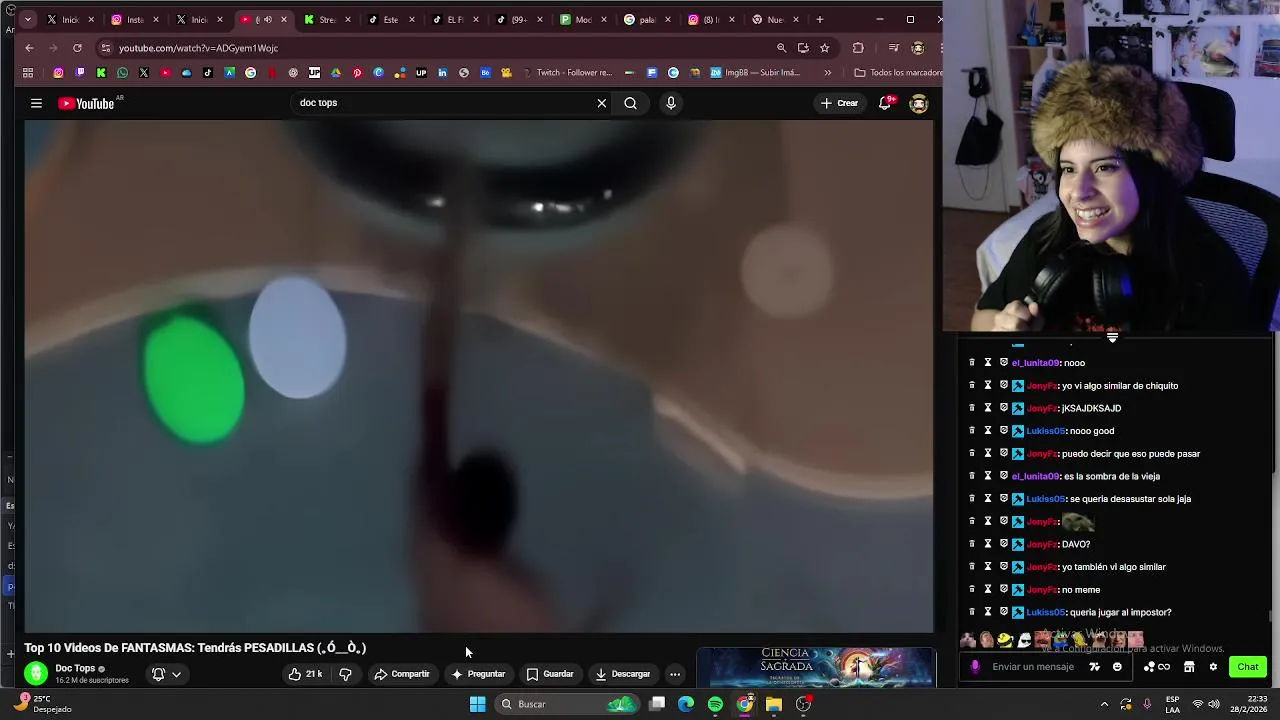Switch to the 'Mod' tab
The width and height of the screenshot is (1280, 720).
click(583, 19)
